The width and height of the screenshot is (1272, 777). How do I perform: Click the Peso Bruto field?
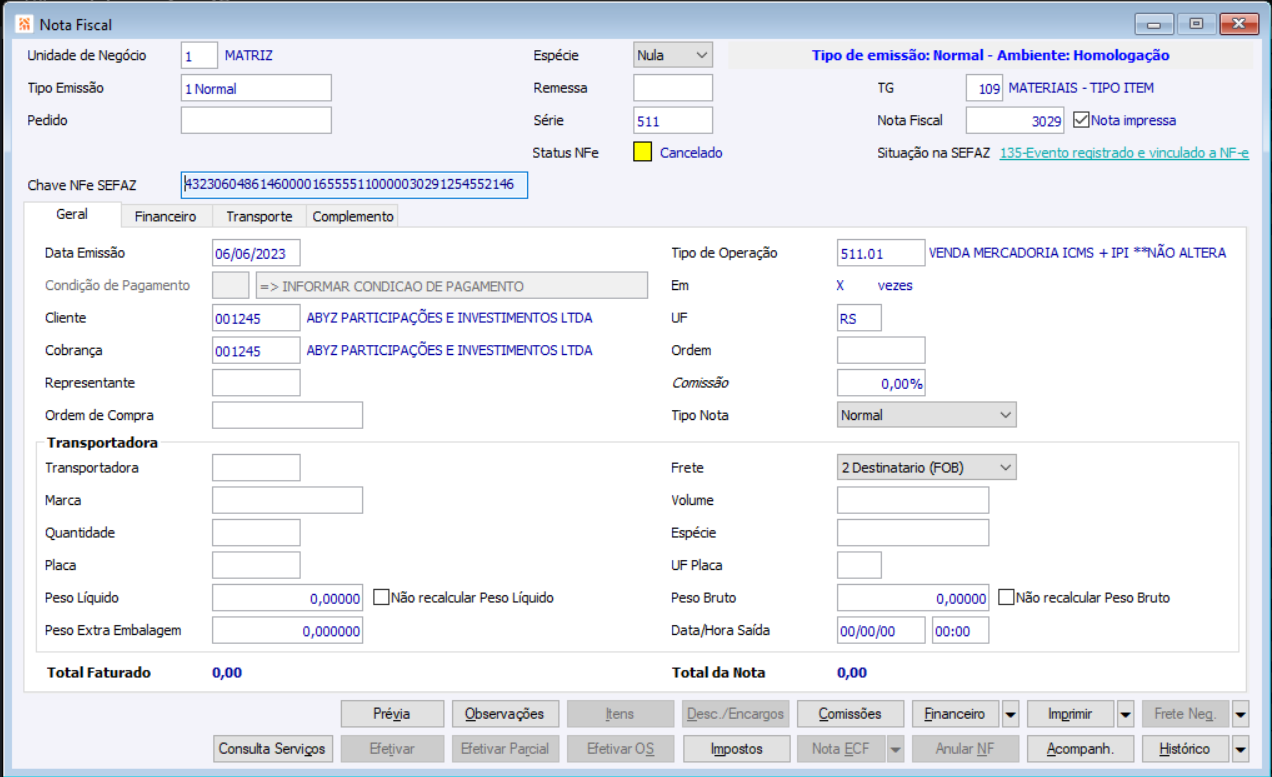point(913,598)
